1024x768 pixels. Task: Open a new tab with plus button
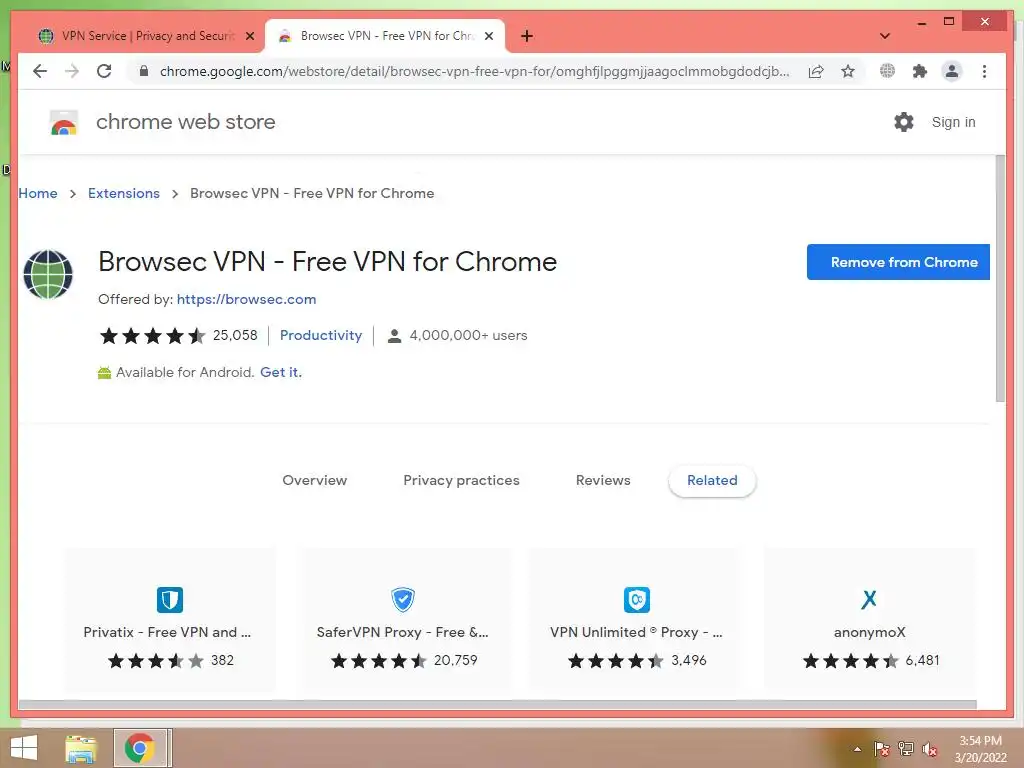(x=527, y=36)
